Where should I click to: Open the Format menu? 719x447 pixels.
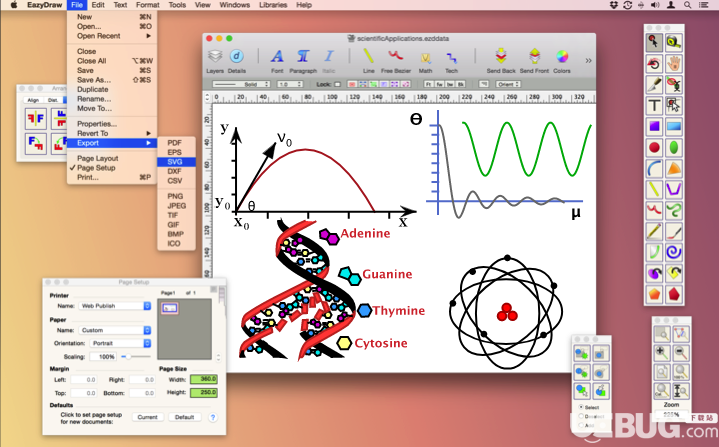pos(147,5)
